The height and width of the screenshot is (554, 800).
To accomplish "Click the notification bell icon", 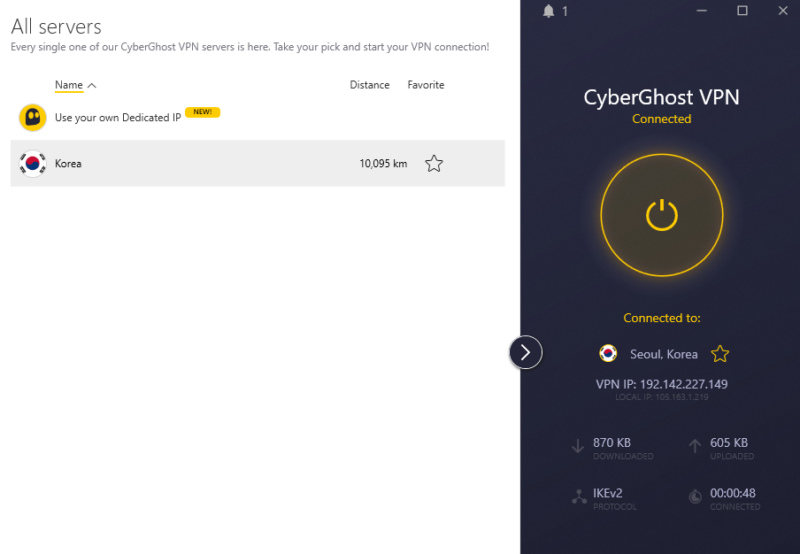I will 548,11.
